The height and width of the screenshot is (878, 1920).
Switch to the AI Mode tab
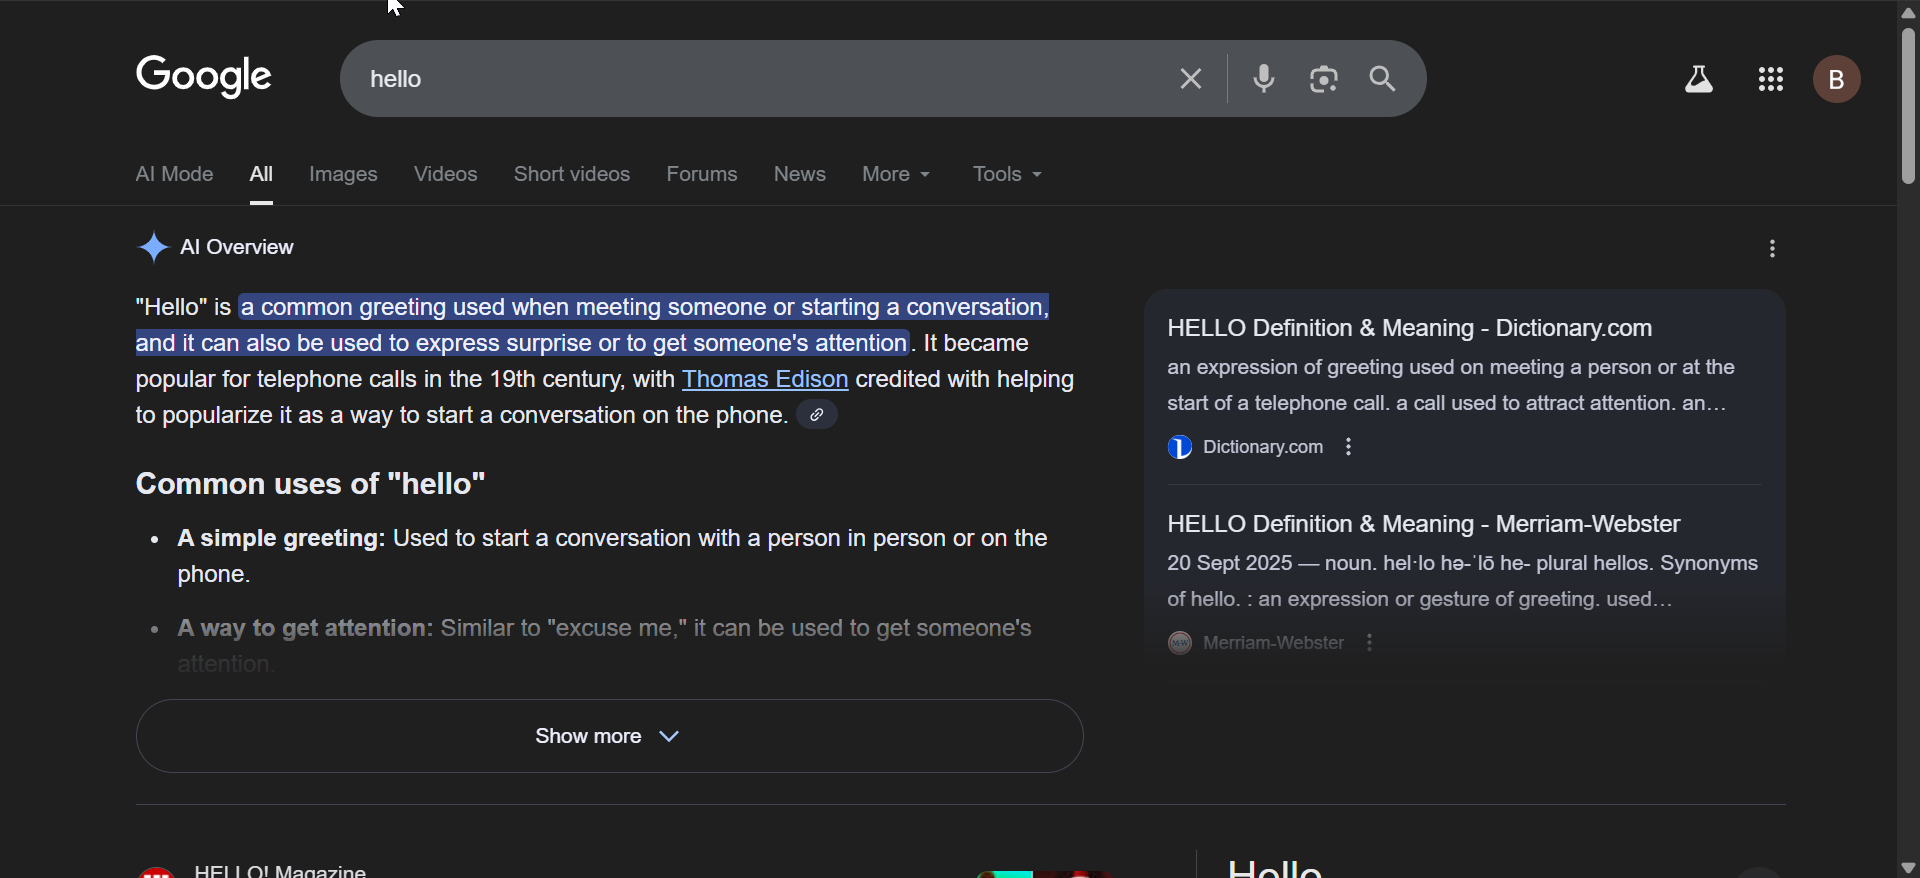pos(174,174)
